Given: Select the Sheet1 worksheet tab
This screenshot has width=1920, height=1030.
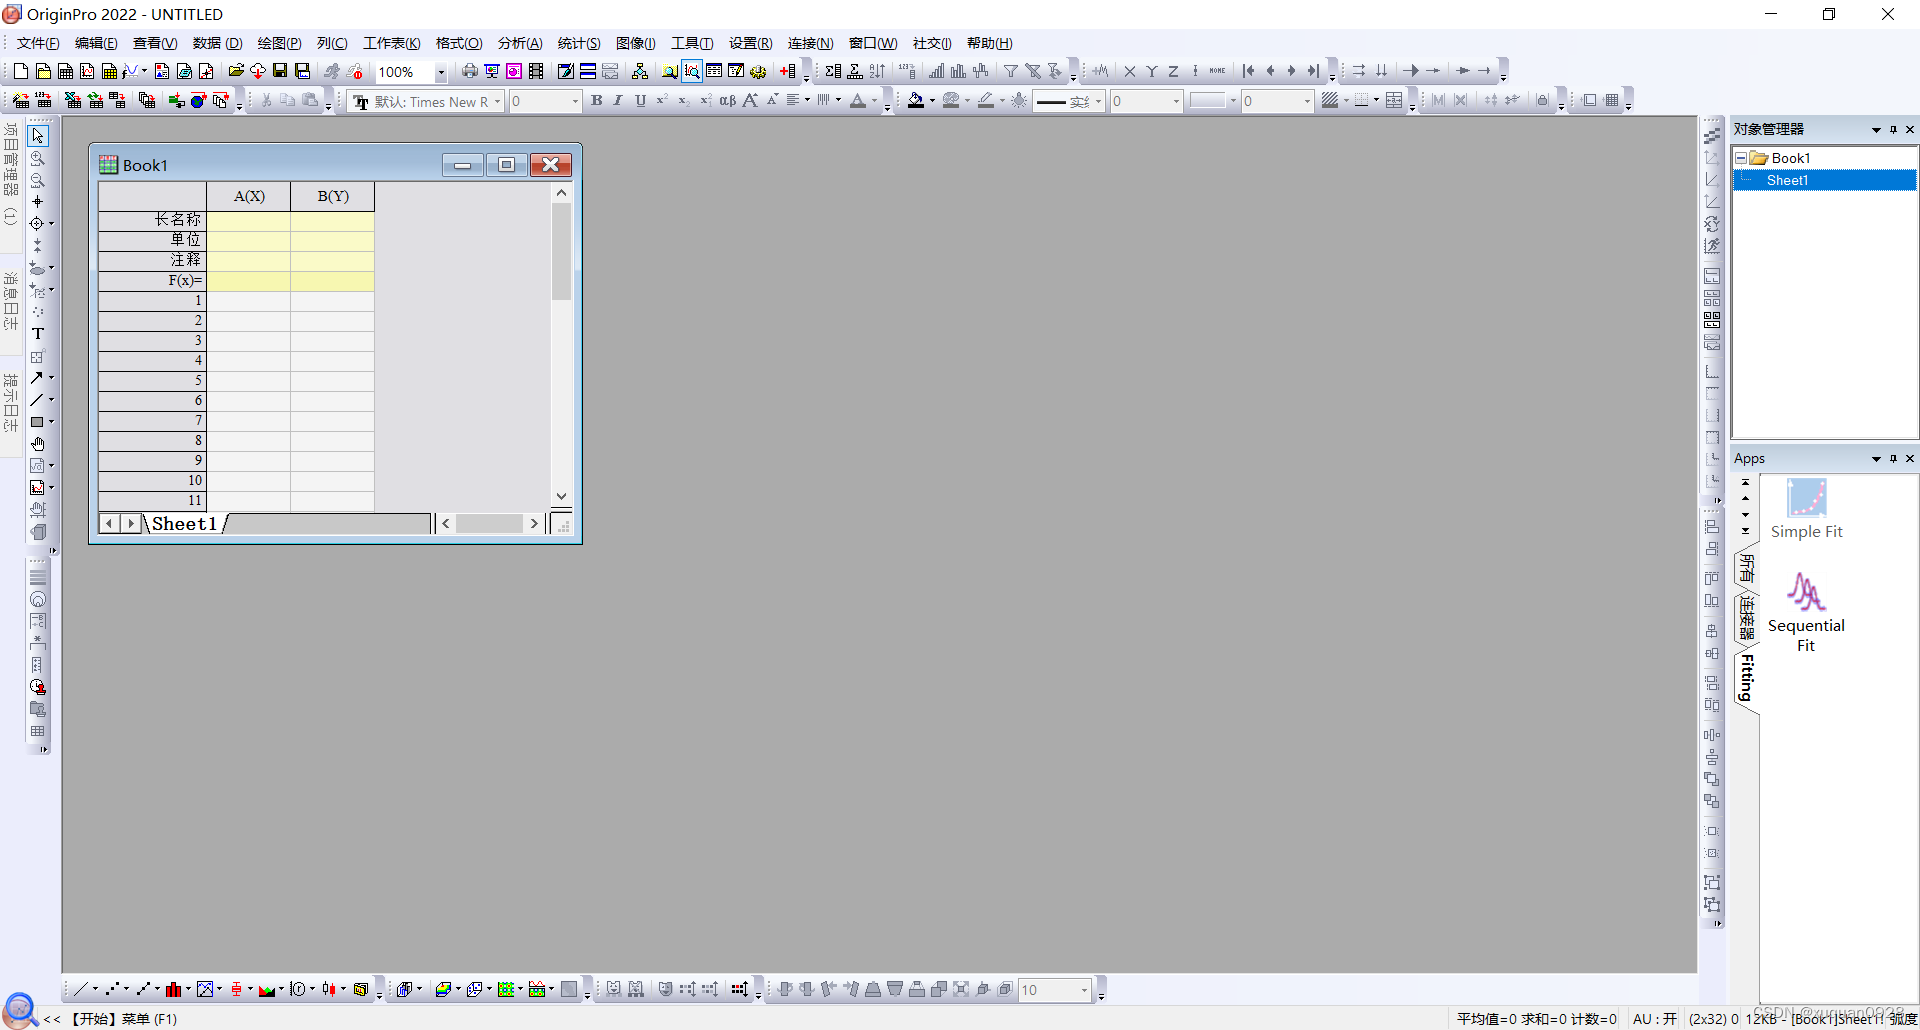Looking at the screenshot, I should 185,523.
